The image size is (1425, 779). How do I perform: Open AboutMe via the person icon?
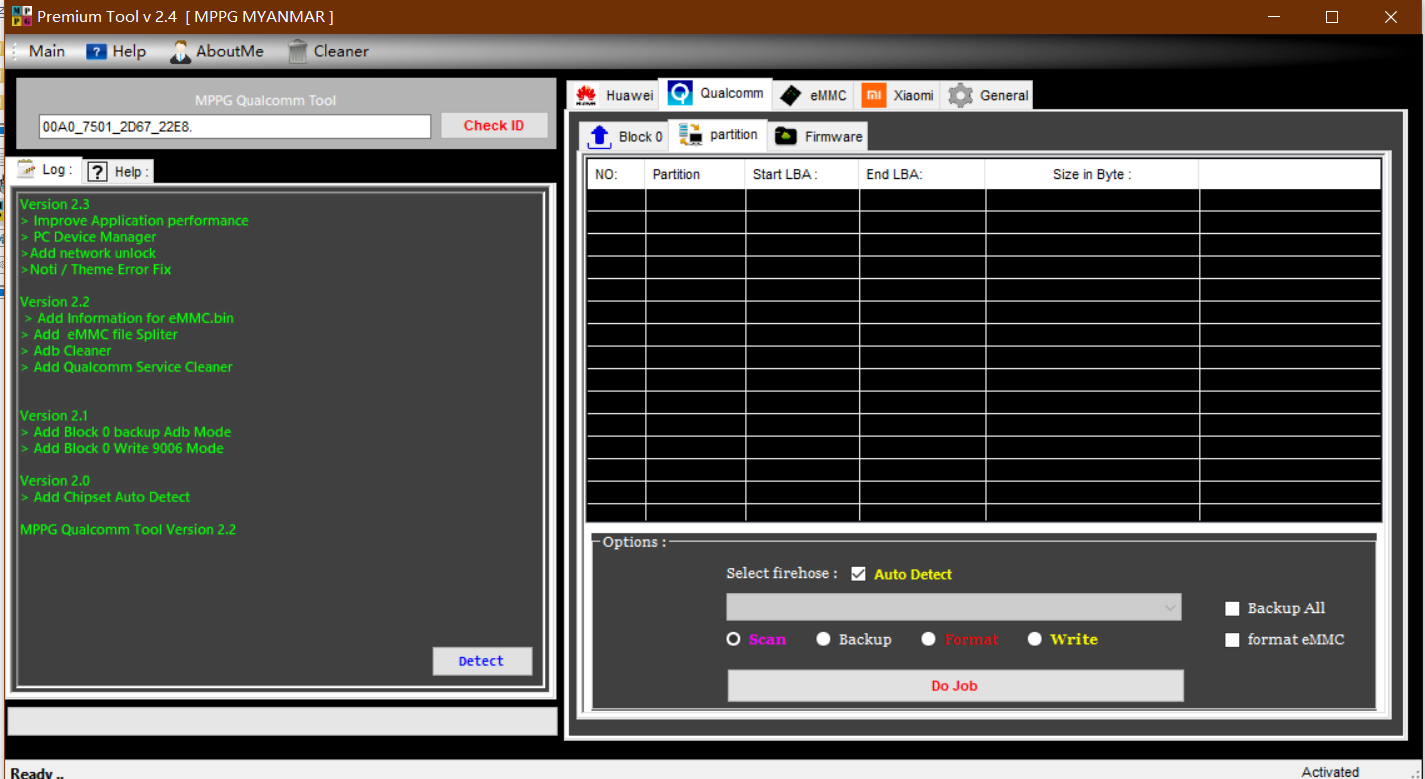point(181,51)
